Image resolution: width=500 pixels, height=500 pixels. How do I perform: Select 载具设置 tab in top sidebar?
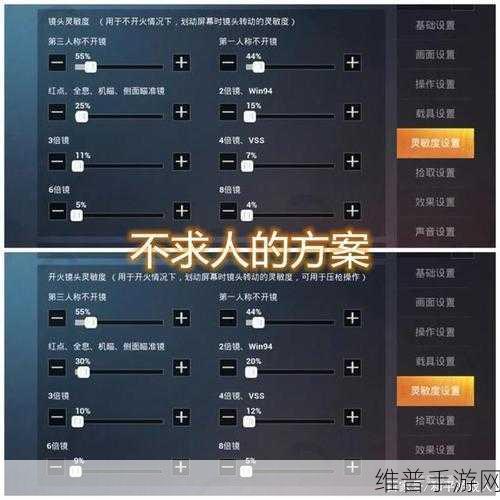pos(435,113)
